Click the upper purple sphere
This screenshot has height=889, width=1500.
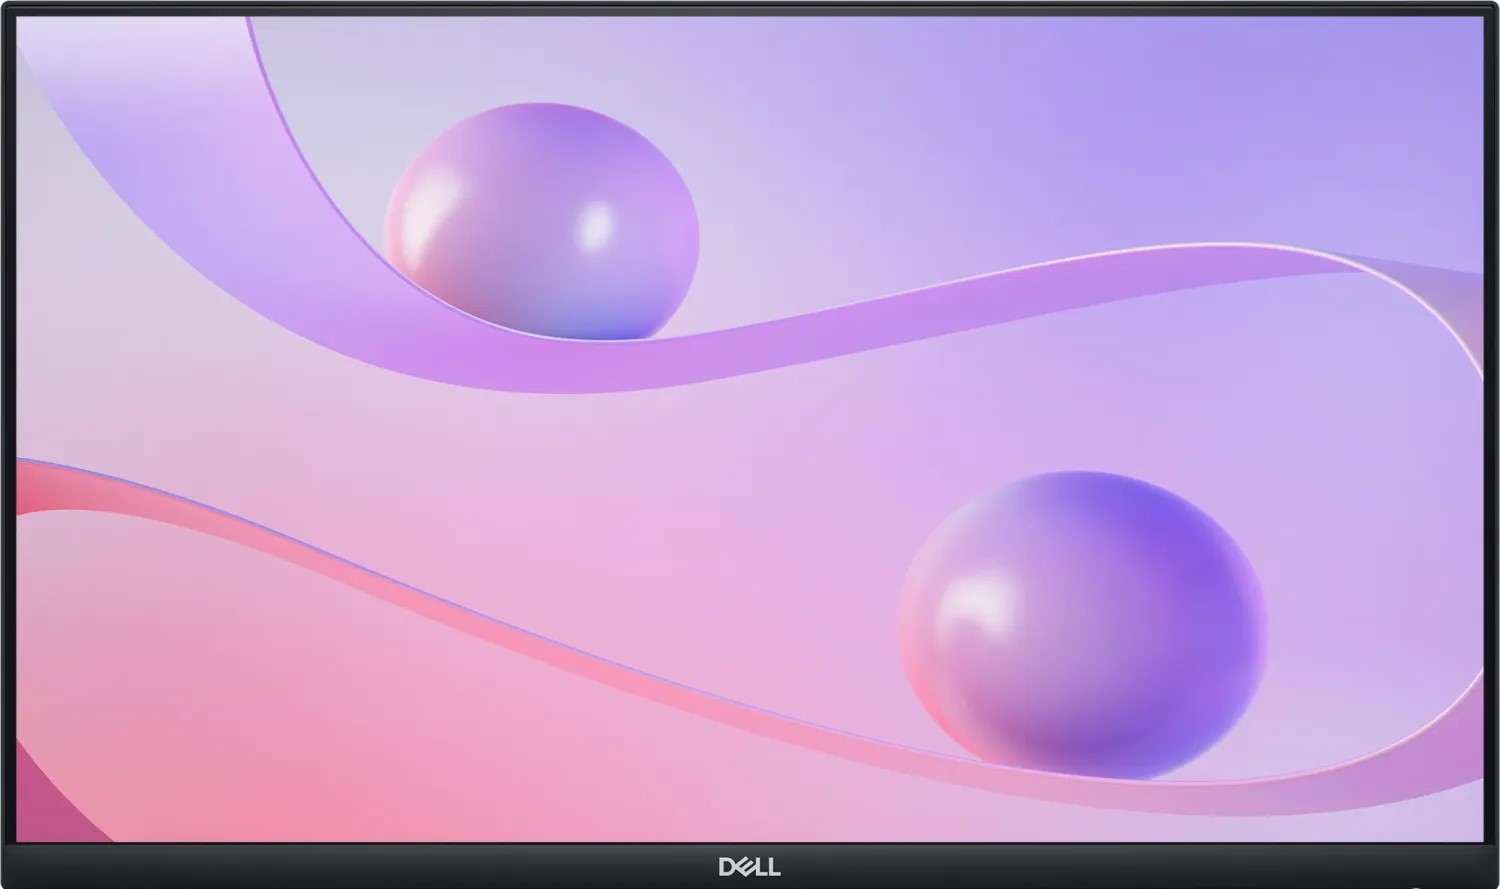pos(541,220)
